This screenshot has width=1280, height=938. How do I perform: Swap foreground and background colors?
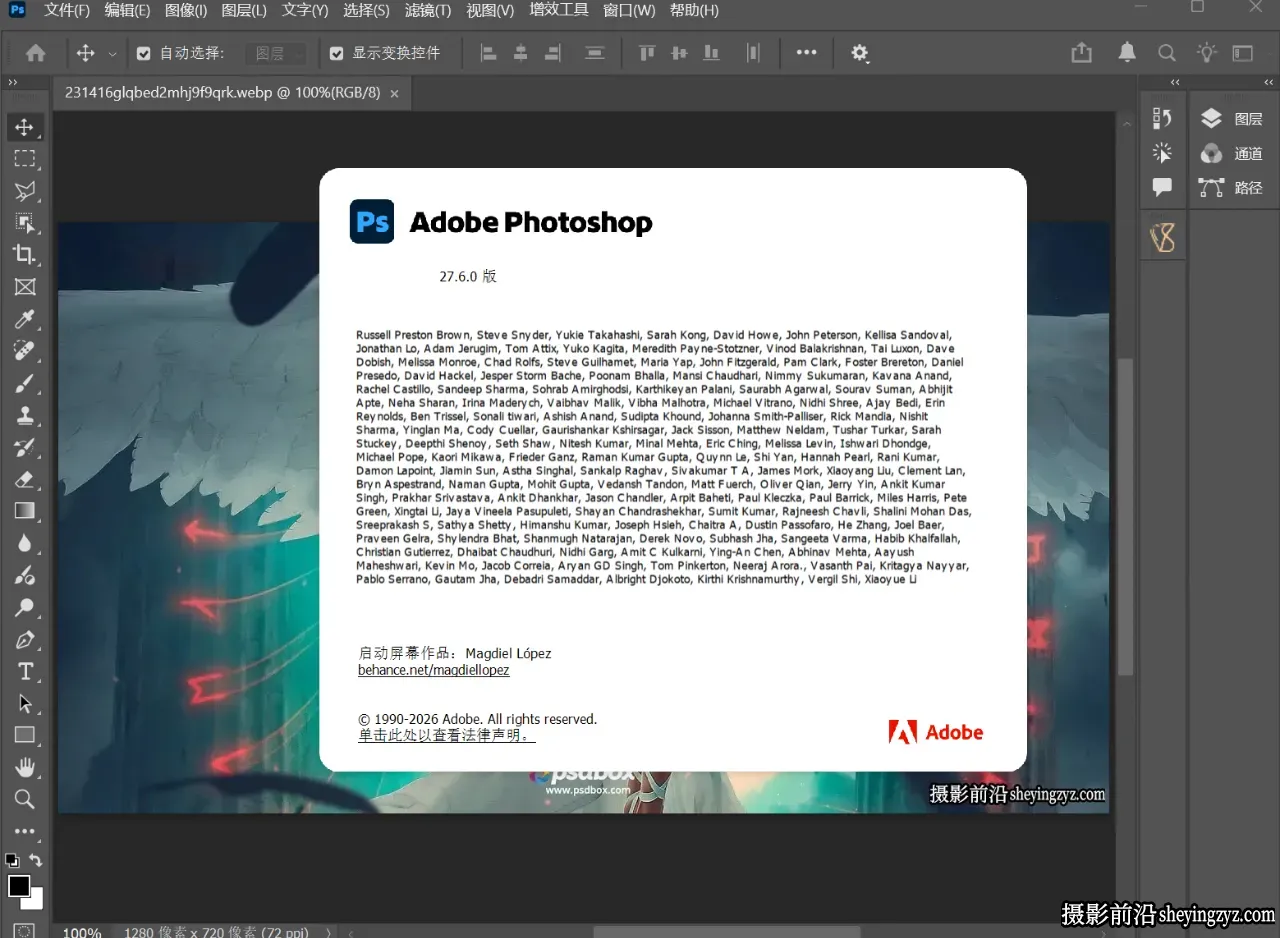pyautogui.click(x=36, y=860)
